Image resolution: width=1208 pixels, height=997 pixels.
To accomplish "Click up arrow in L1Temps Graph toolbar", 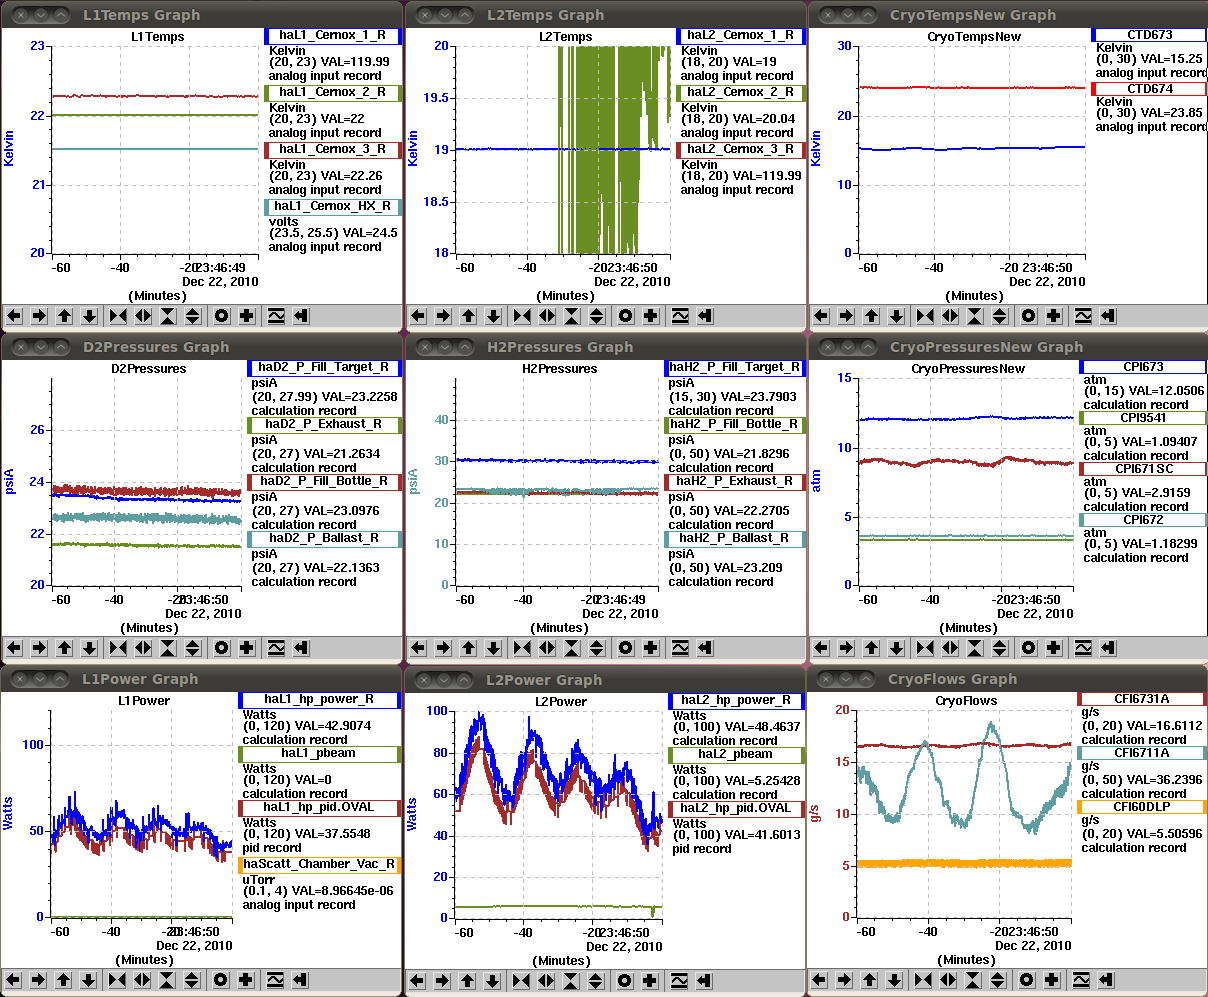I will click(64, 316).
